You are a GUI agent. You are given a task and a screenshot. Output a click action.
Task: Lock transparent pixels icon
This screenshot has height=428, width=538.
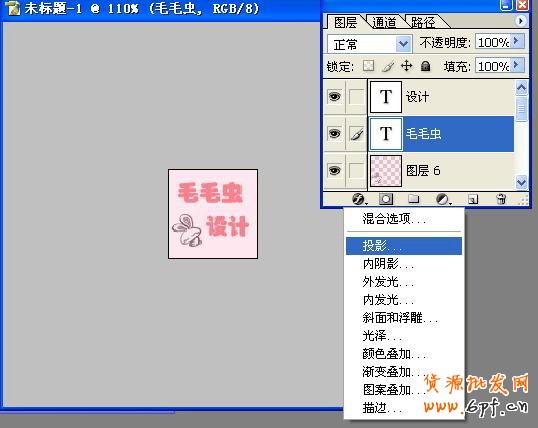click(369, 66)
